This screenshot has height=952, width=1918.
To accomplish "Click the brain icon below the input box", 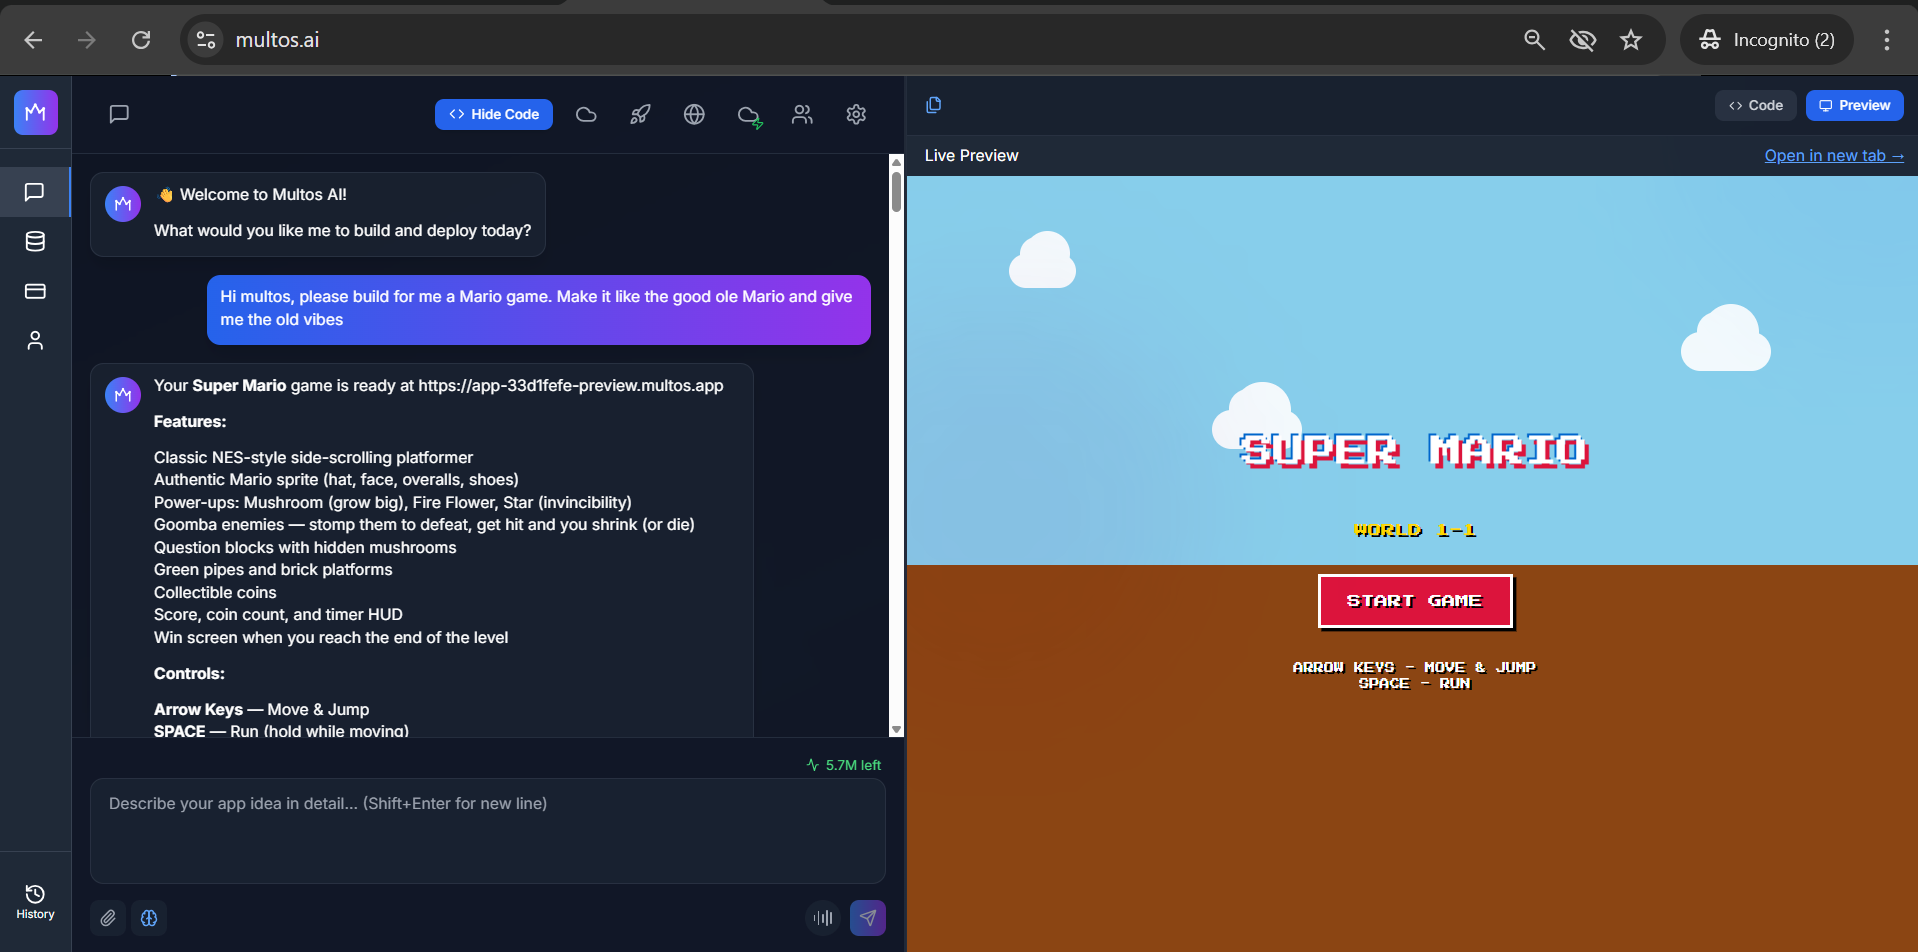I will pos(149,918).
